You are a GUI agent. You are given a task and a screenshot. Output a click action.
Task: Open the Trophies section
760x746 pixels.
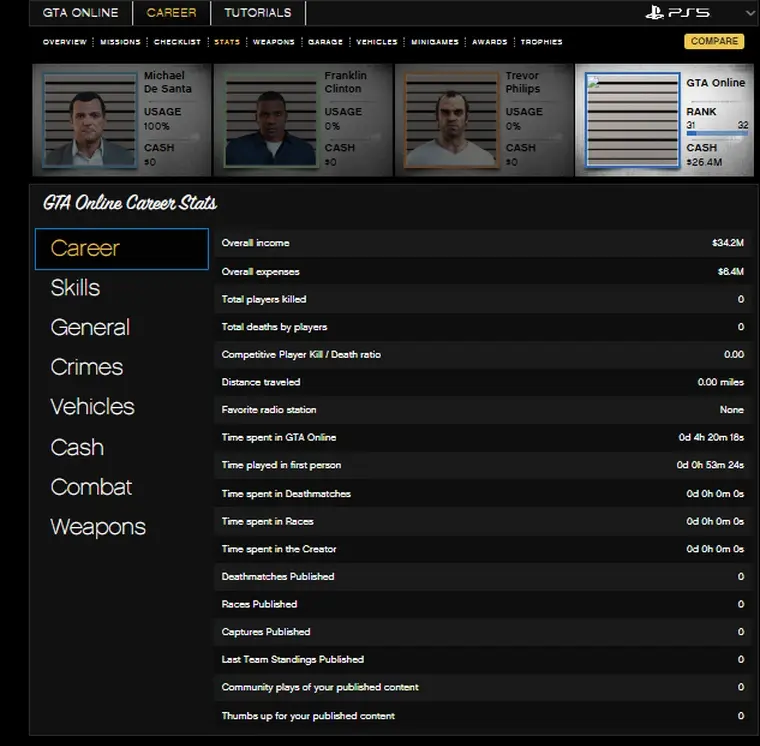tap(541, 42)
